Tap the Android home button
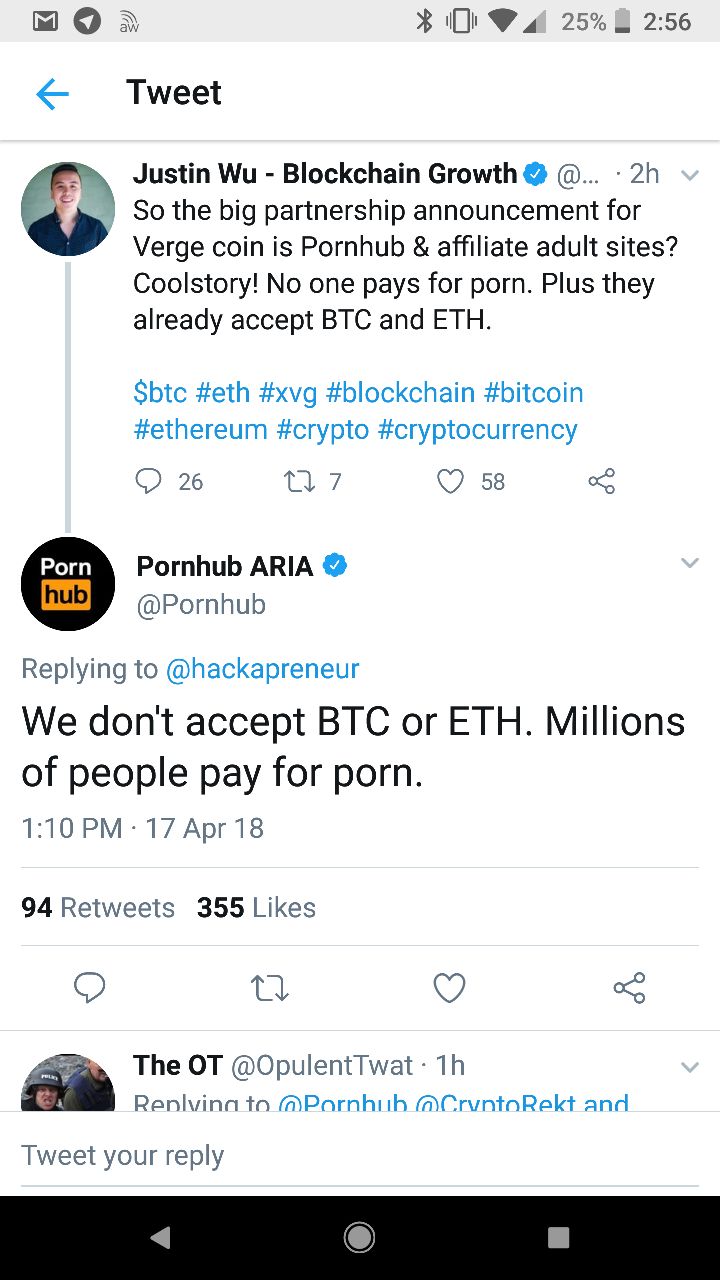This screenshot has height=1280, width=720. click(359, 1238)
